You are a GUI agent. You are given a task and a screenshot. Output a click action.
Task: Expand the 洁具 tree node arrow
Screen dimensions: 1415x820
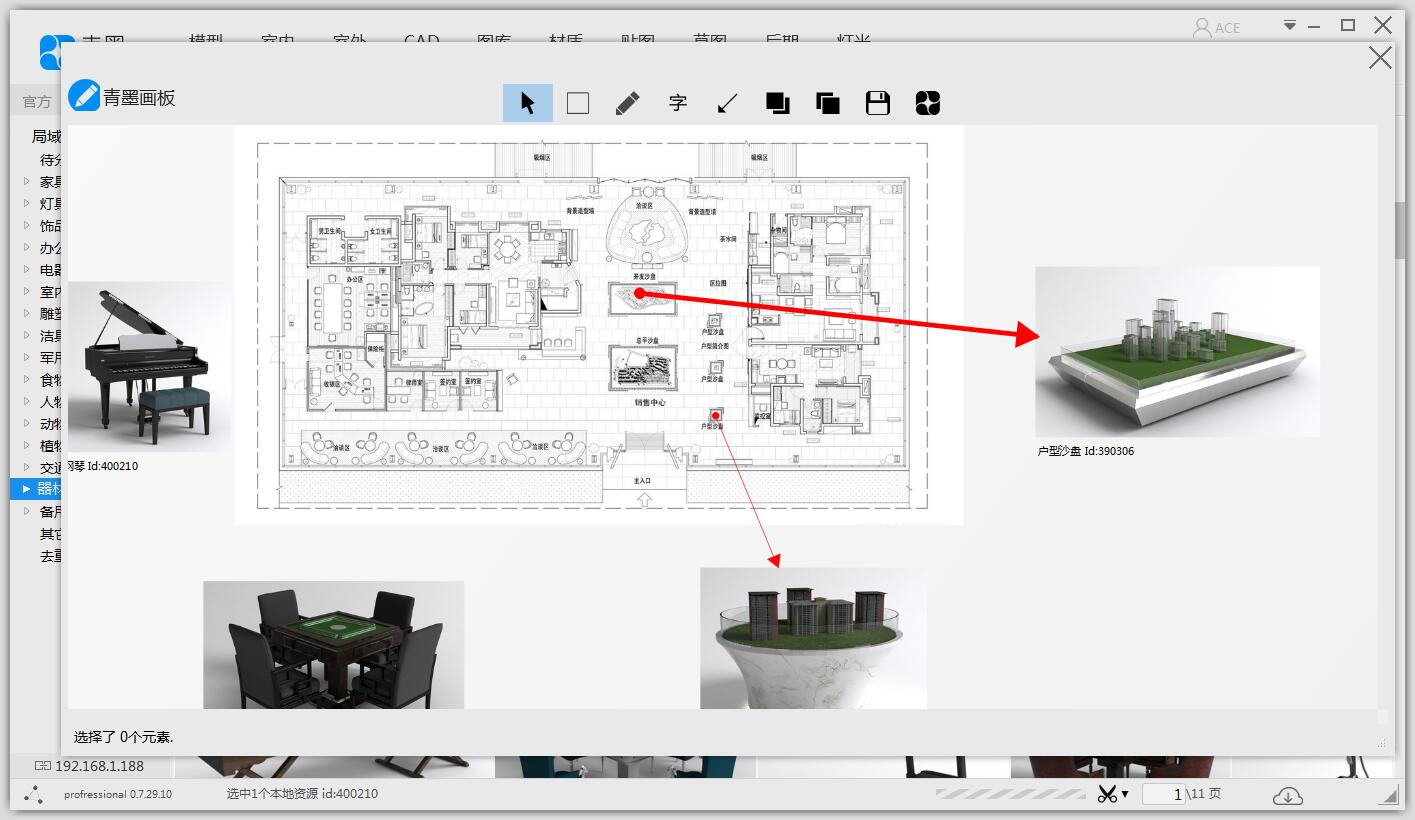[x=27, y=335]
